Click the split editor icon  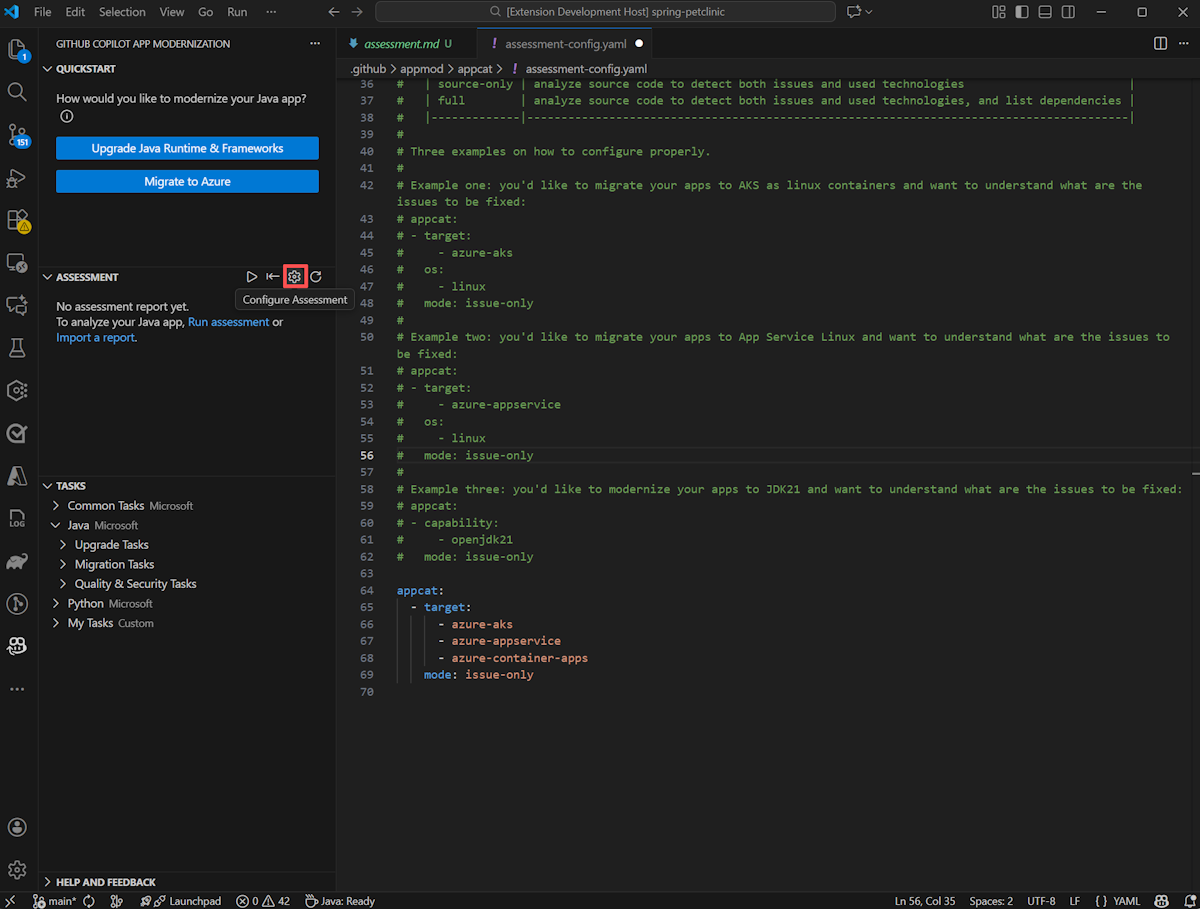(1160, 44)
